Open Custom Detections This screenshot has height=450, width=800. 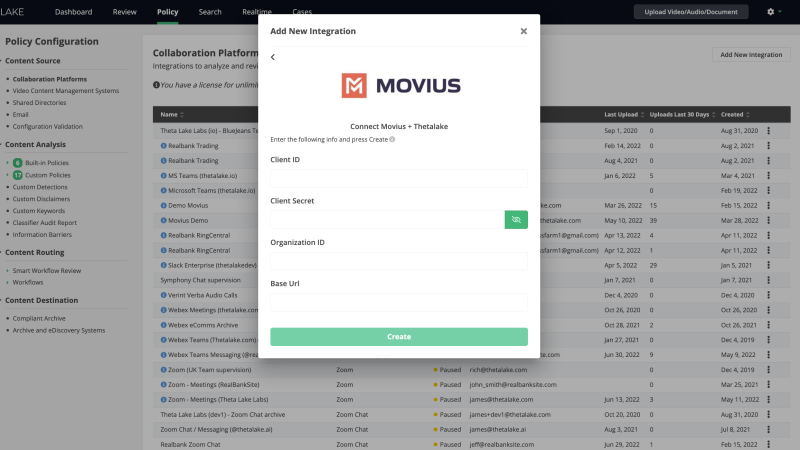point(40,187)
